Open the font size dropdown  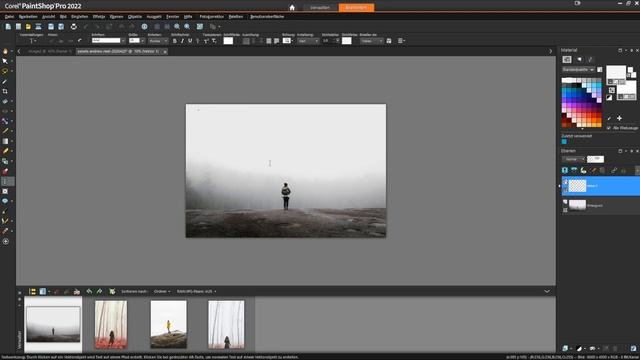click(142, 41)
